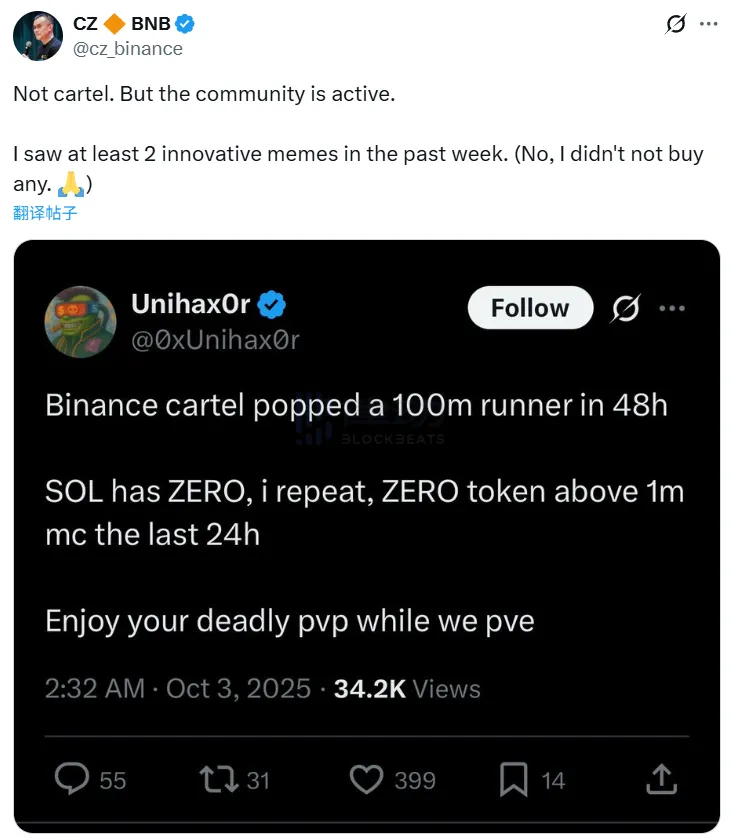Open the 翻译帖子 translate link
The height and width of the screenshot is (838, 740).
click(x=44, y=213)
